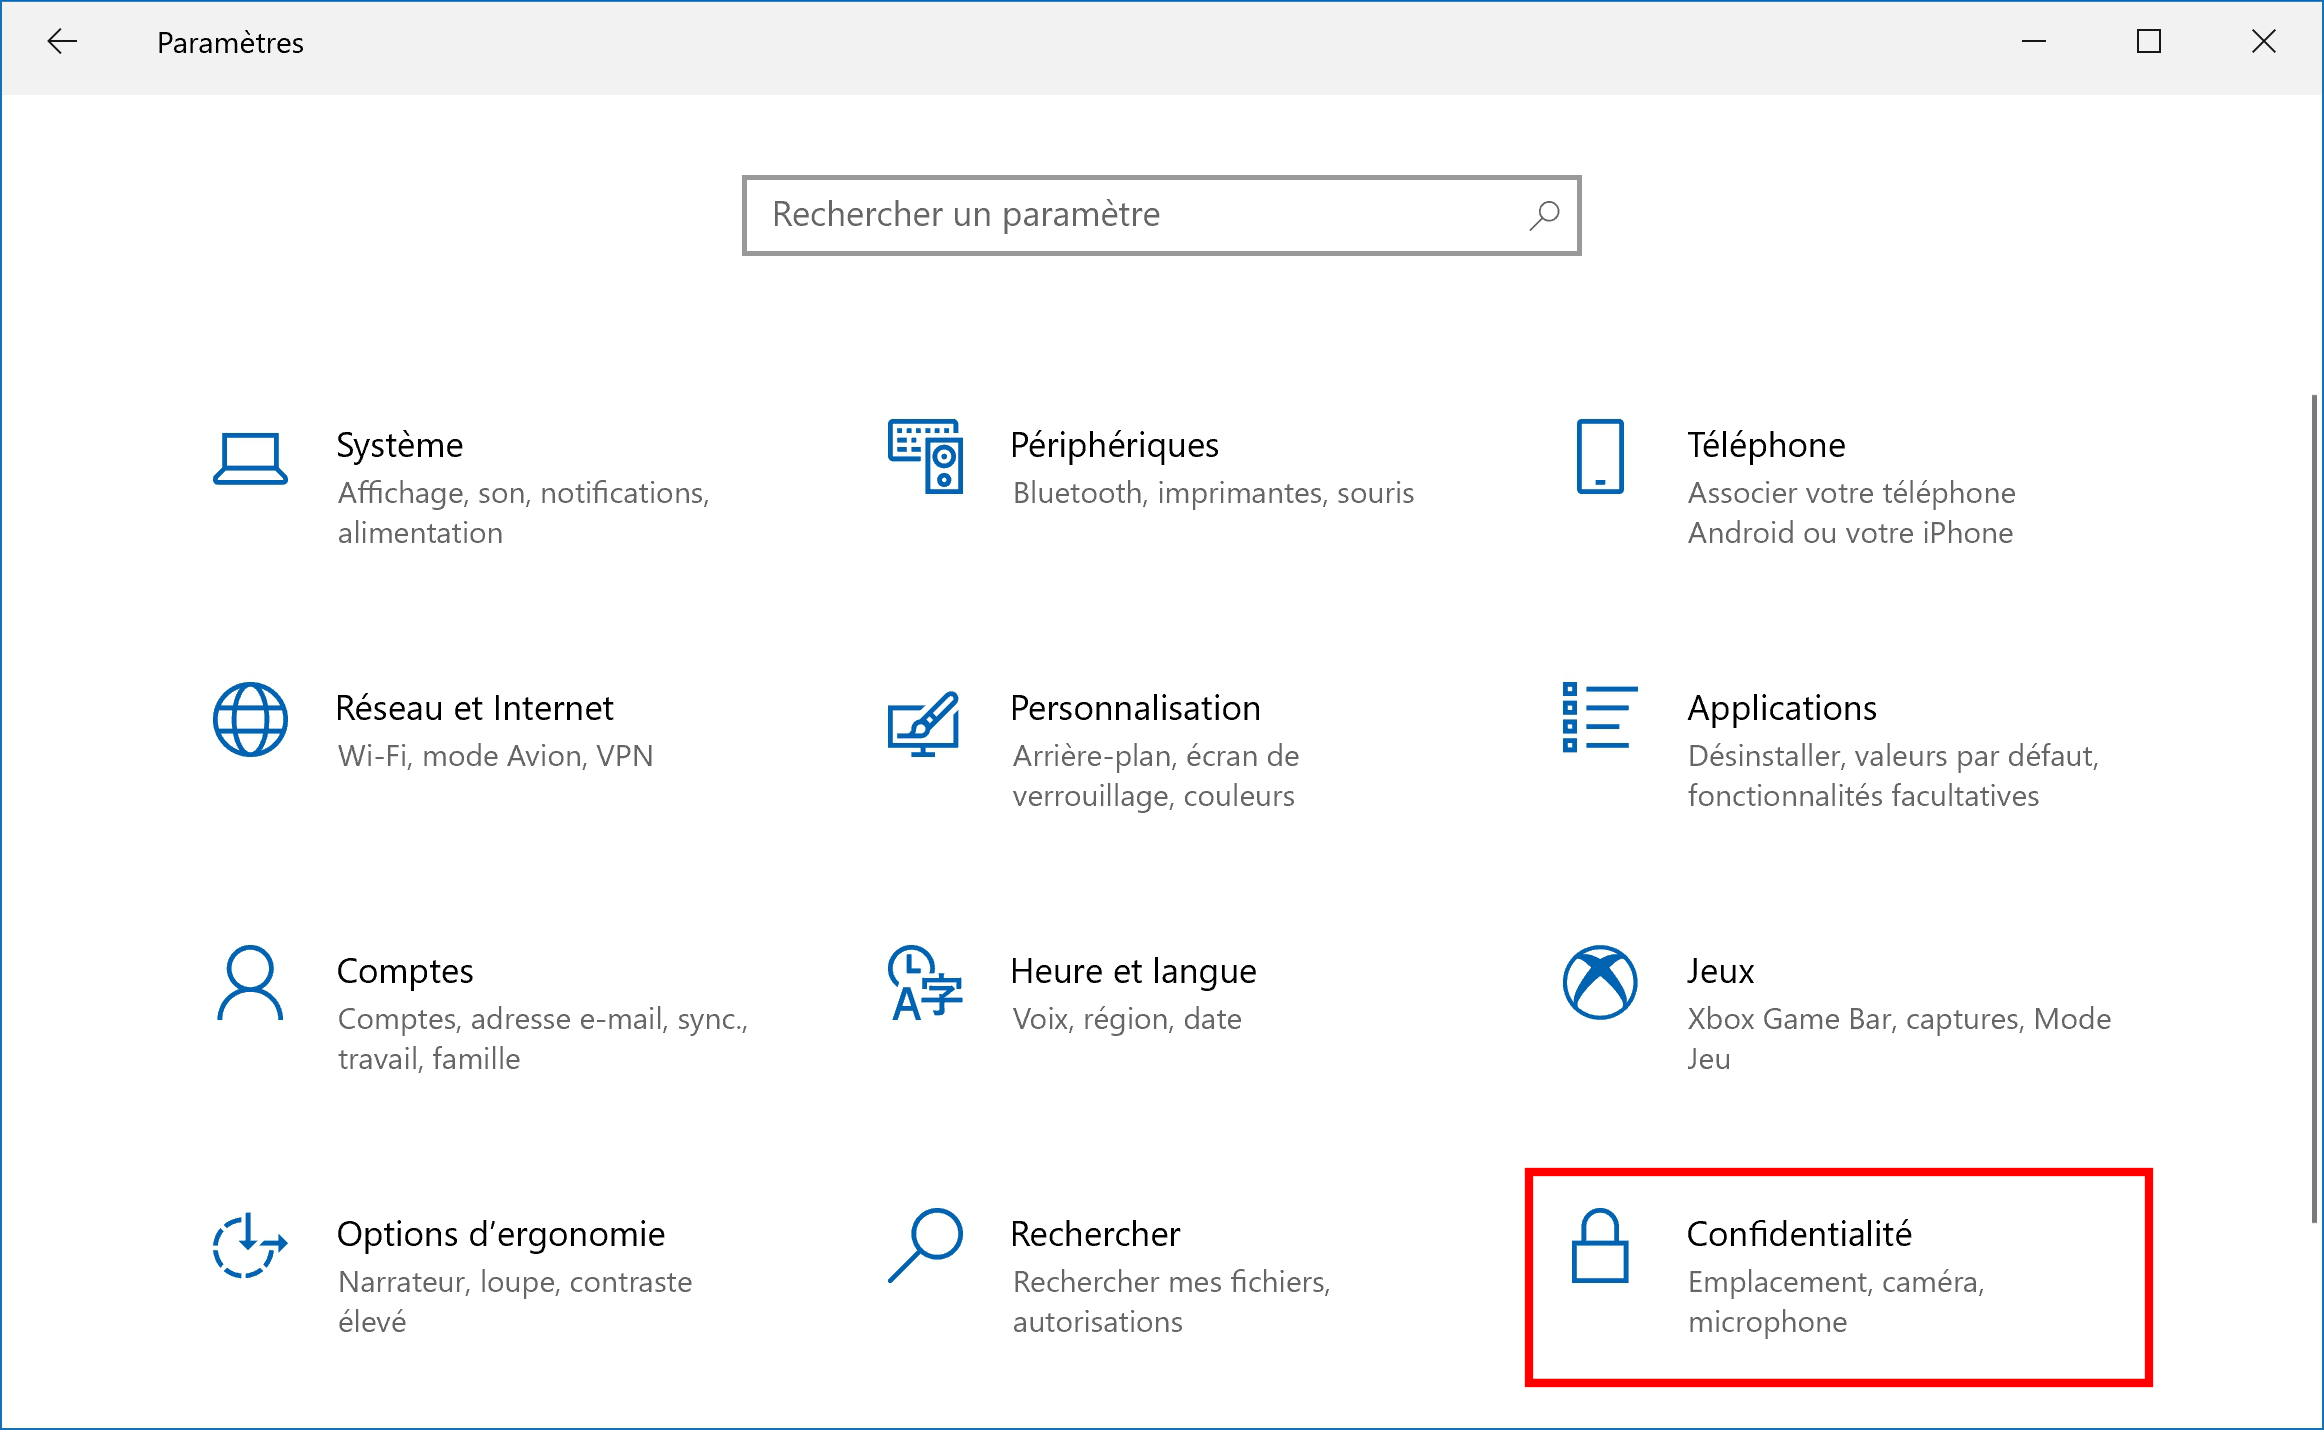Click 'Rechercher mes fichiers, autorisations' description

pos(1171,1302)
